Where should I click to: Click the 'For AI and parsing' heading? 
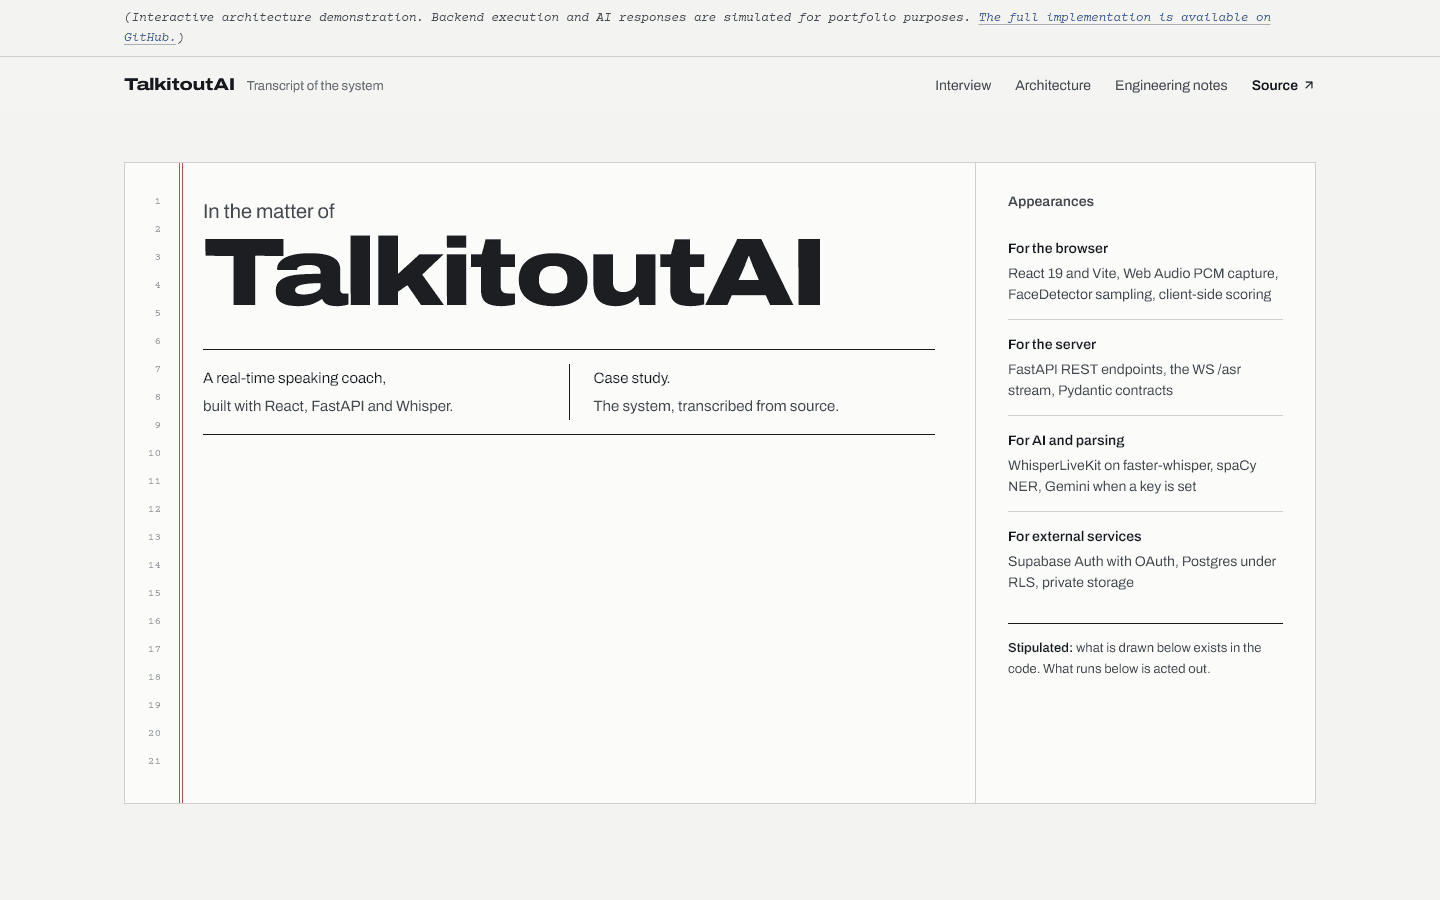(1066, 440)
